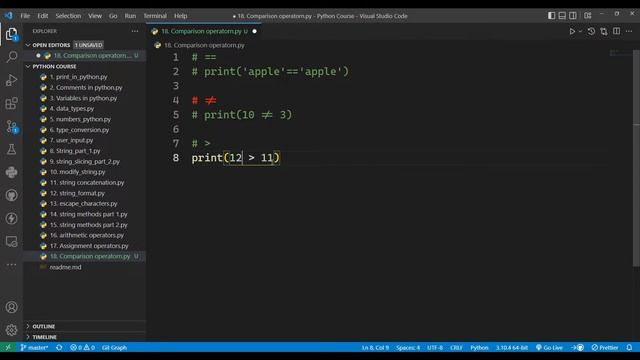Open Git Graph from status bar
The height and width of the screenshot is (360, 640).
click(114, 347)
